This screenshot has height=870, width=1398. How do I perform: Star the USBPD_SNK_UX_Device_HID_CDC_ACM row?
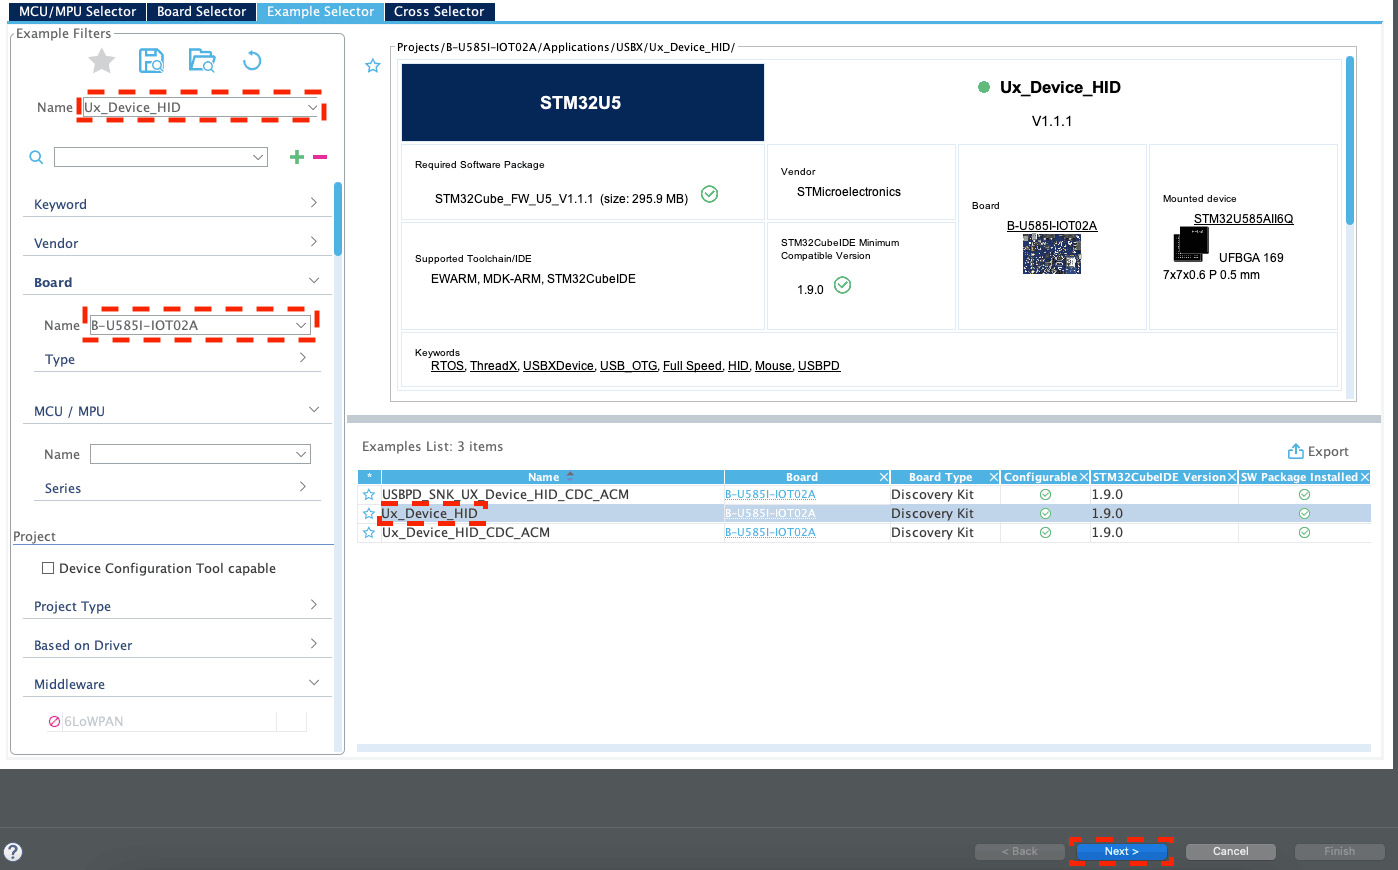point(369,495)
